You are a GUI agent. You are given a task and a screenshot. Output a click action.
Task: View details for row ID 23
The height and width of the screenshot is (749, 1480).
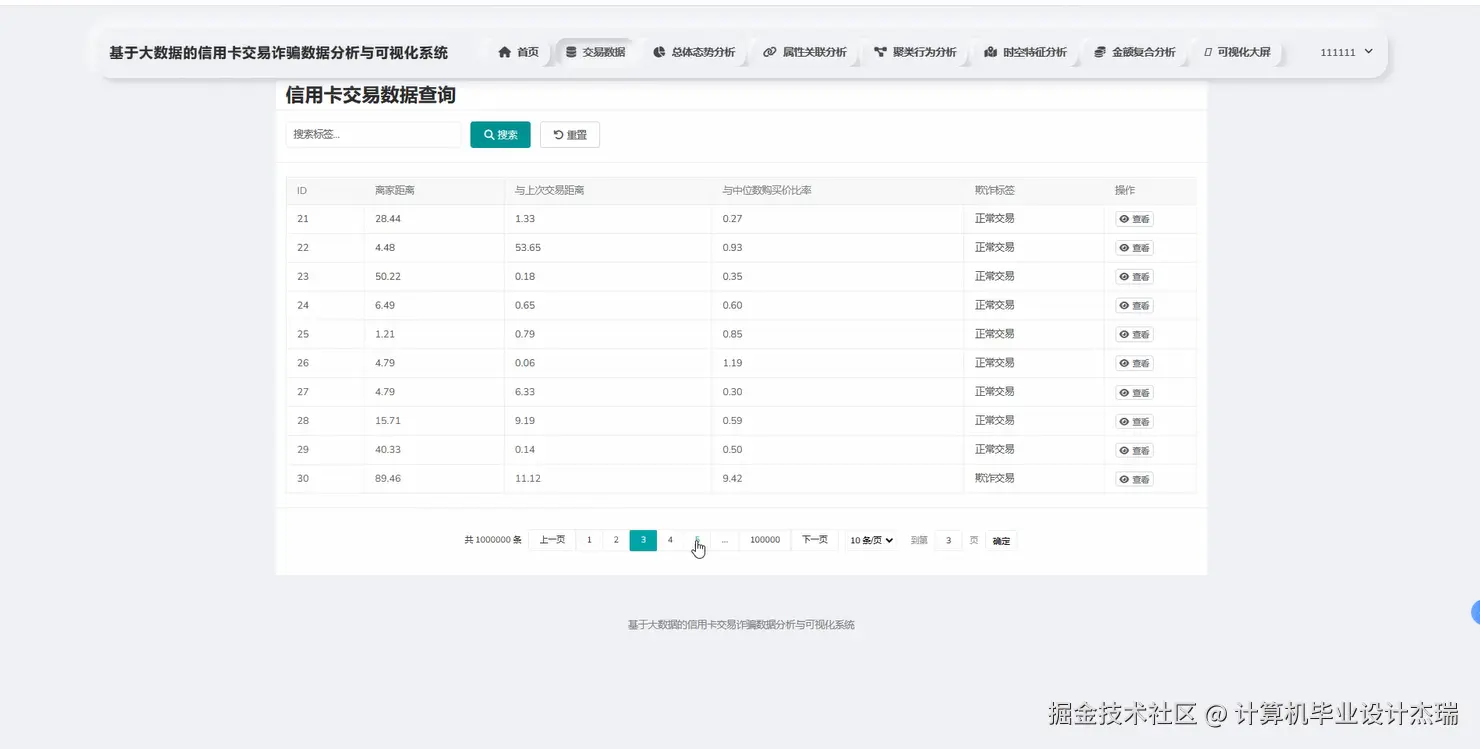point(1134,277)
